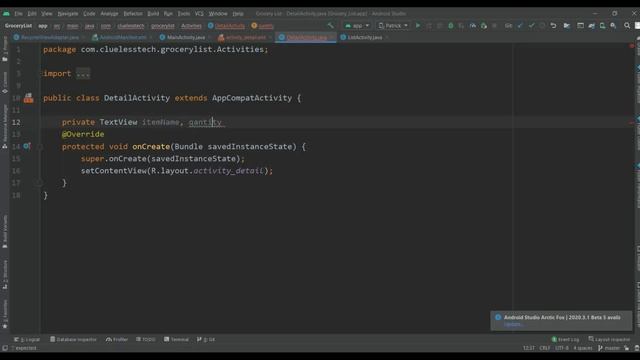Open the Resource Manager sidebar tab
The width and height of the screenshot is (640, 360).
5,127
